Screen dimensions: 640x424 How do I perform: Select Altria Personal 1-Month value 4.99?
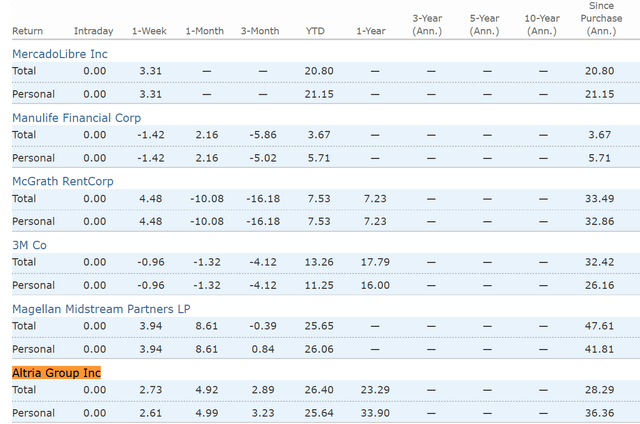click(x=207, y=413)
